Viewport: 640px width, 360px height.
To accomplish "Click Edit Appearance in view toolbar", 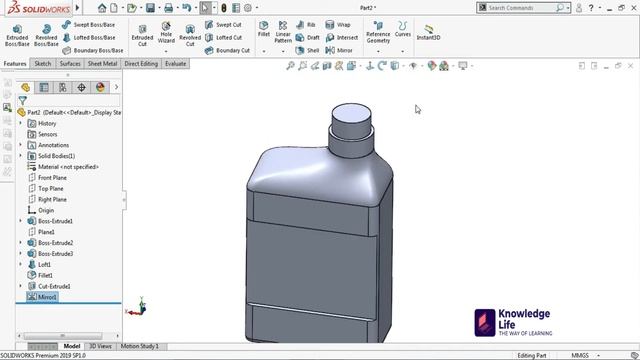I will tap(431, 66).
